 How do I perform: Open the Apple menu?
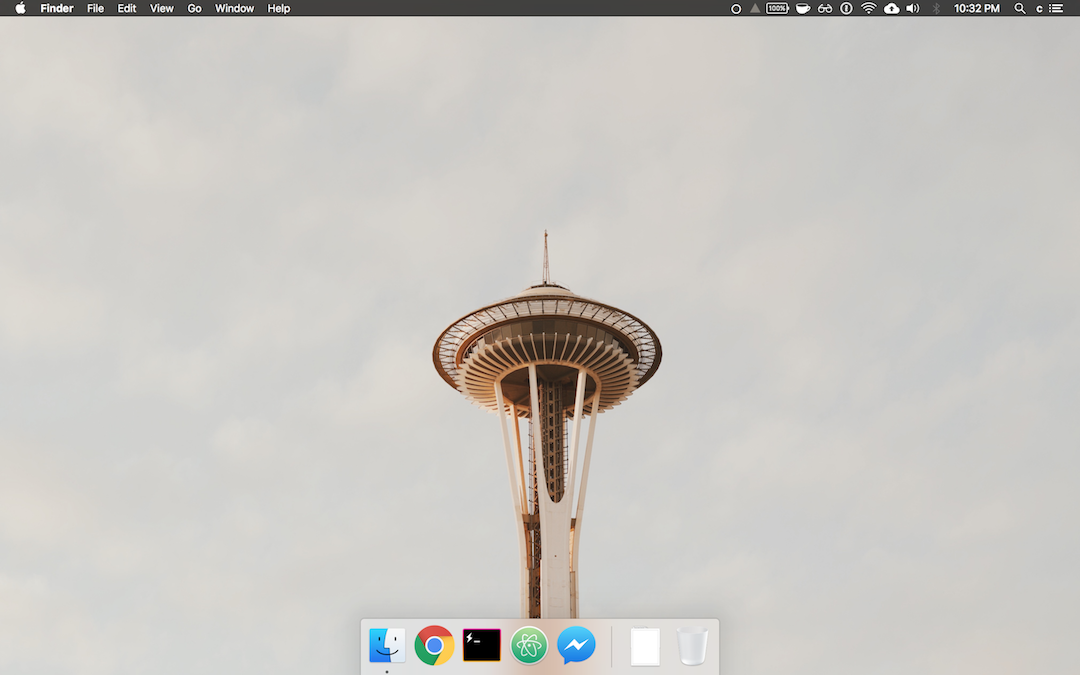coord(18,8)
